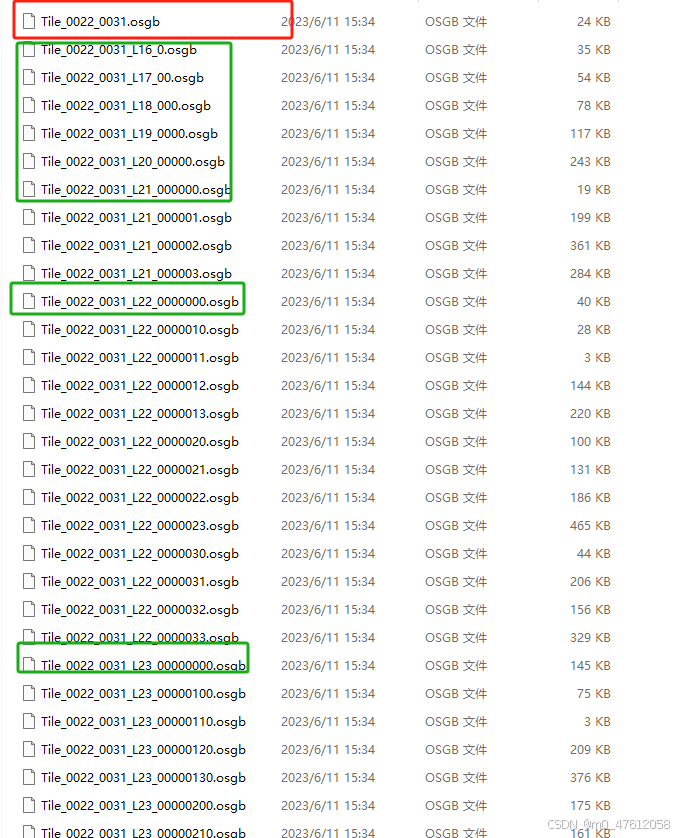Select file Tile_0022_0031_L23_00000200.osgb
The image size is (689, 838).
(143, 805)
